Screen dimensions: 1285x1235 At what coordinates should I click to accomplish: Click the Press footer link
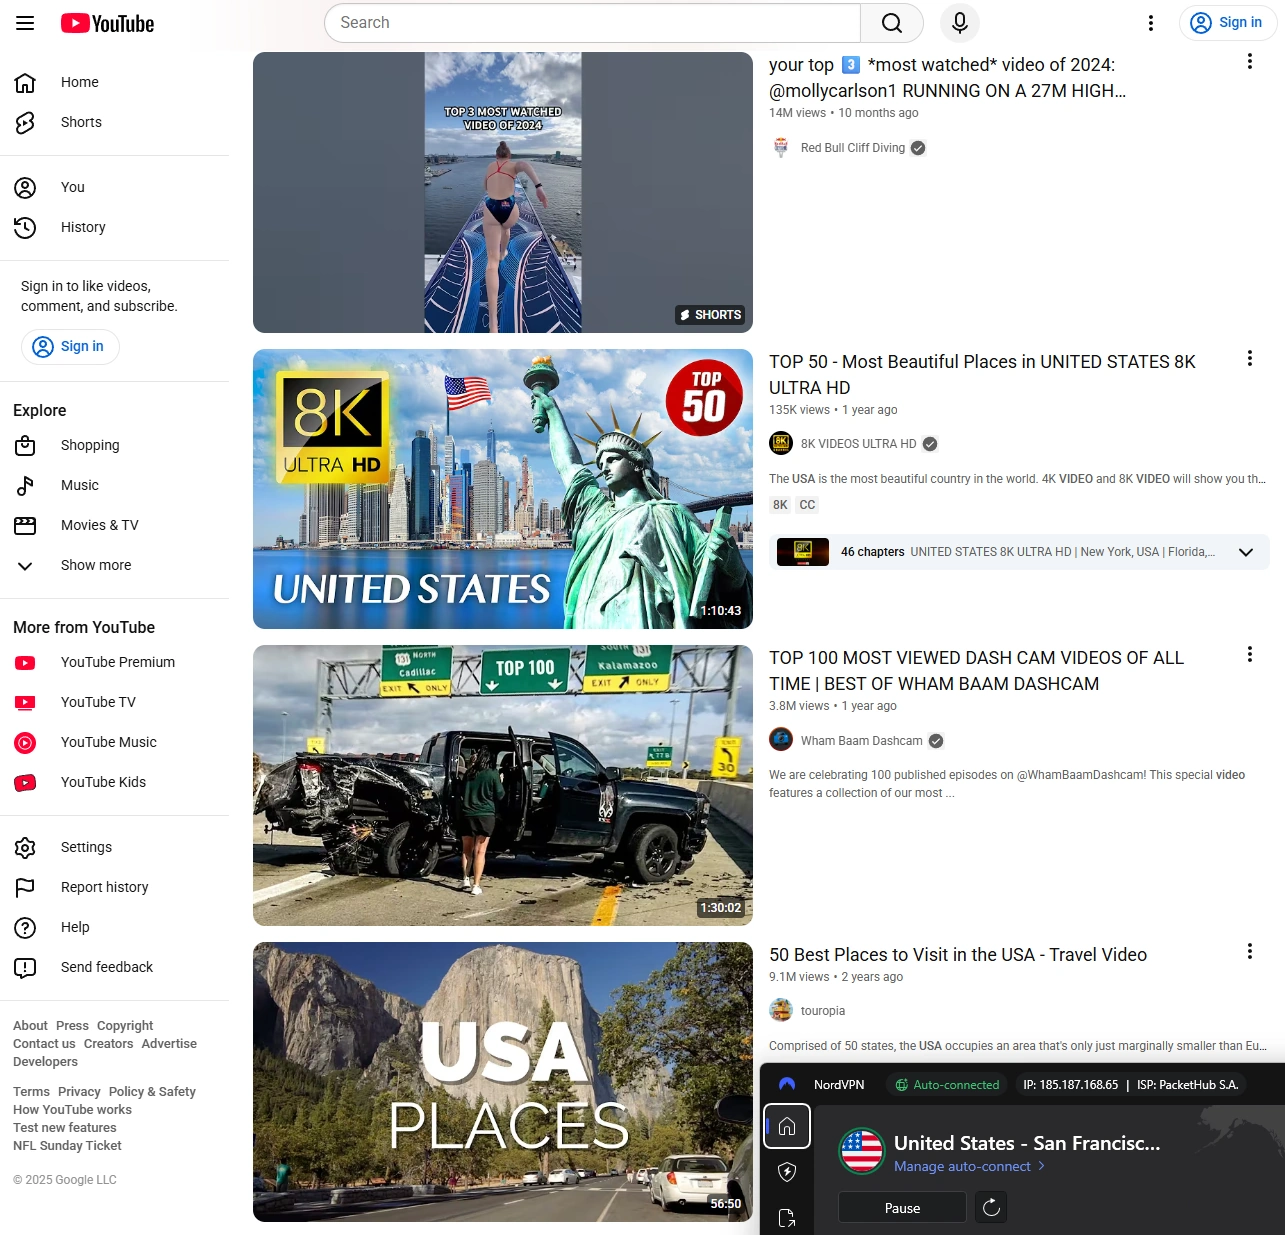click(x=72, y=1026)
